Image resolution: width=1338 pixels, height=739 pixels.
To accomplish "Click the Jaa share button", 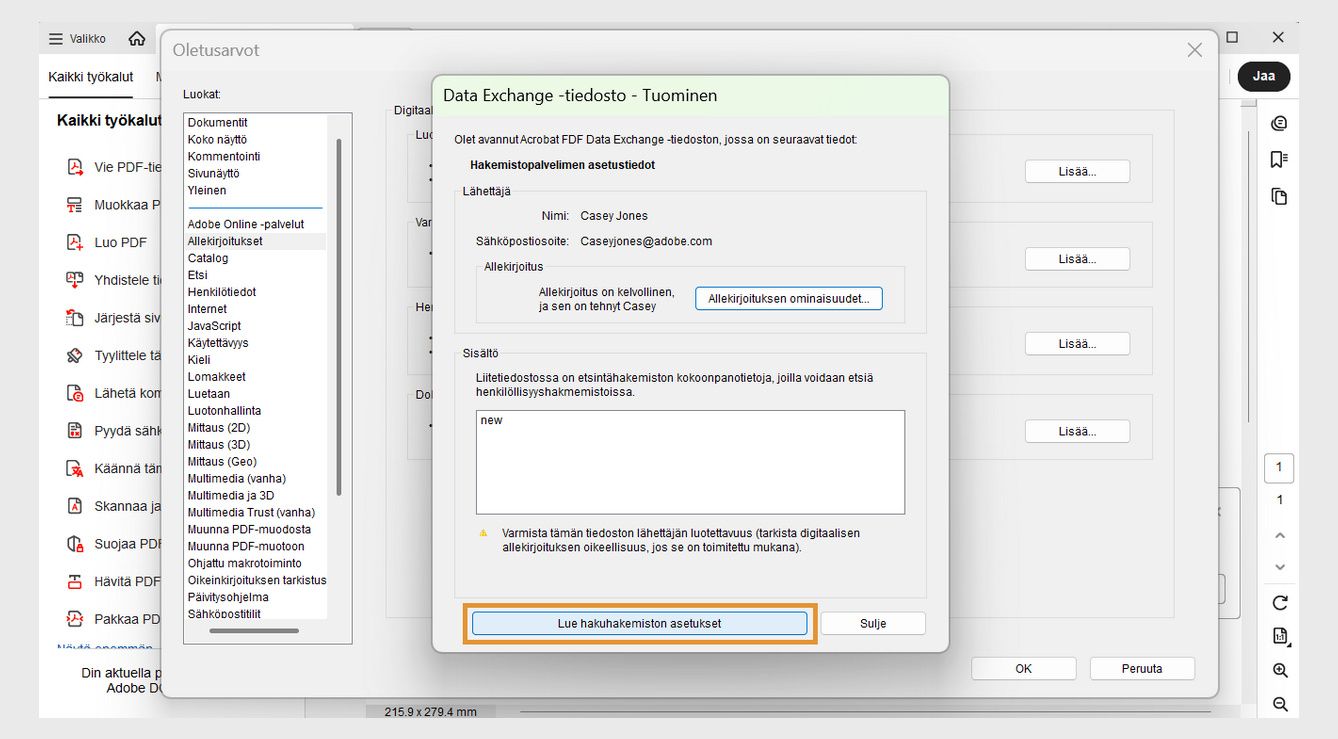I will pyautogui.click(x=1264, y=76).
